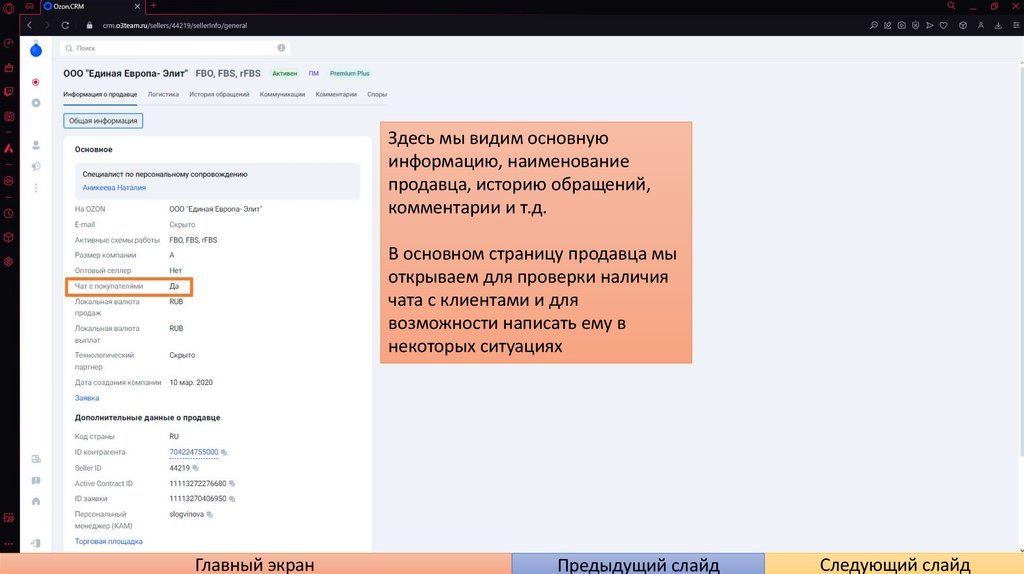Open the easy setup icon at toolbar end
This screenshot has width=1024, height=574.
click(x=1016, y=25)
